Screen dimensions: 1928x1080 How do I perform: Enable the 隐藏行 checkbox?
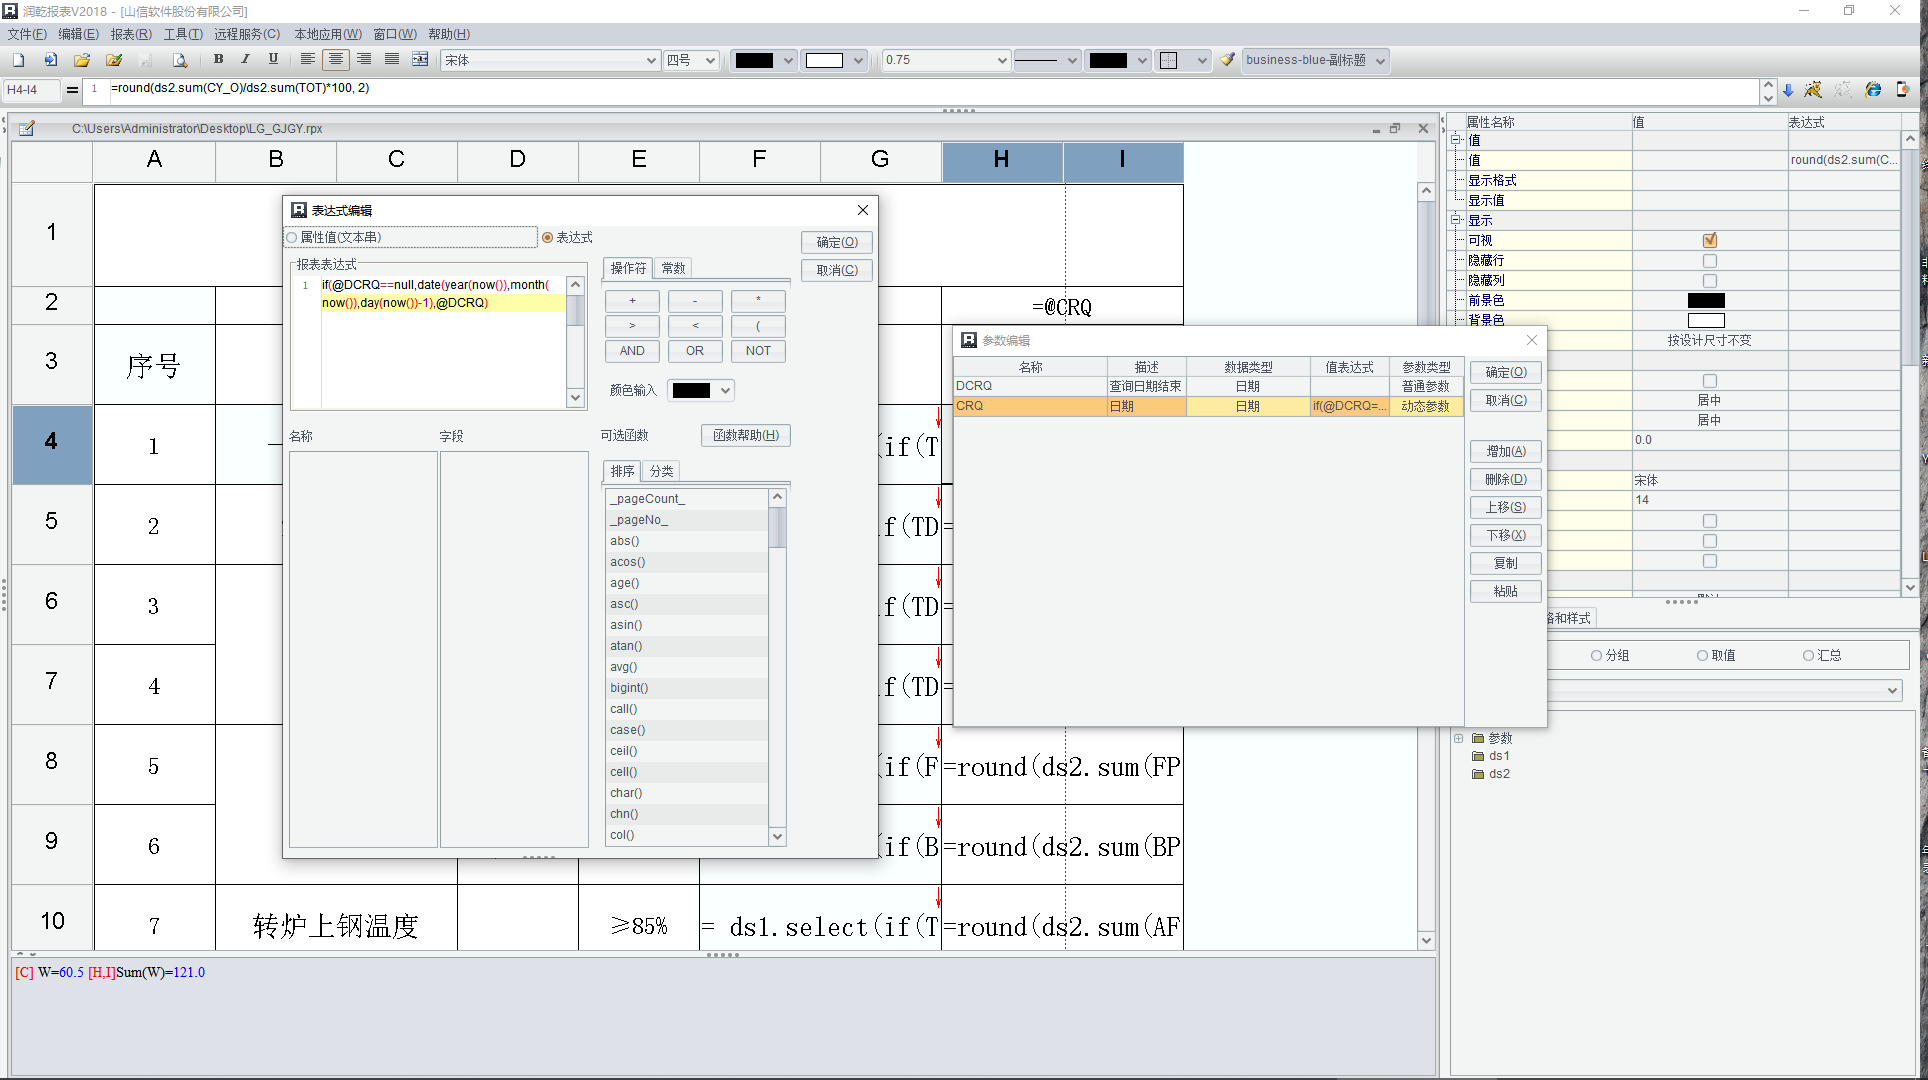(1709, 261)
